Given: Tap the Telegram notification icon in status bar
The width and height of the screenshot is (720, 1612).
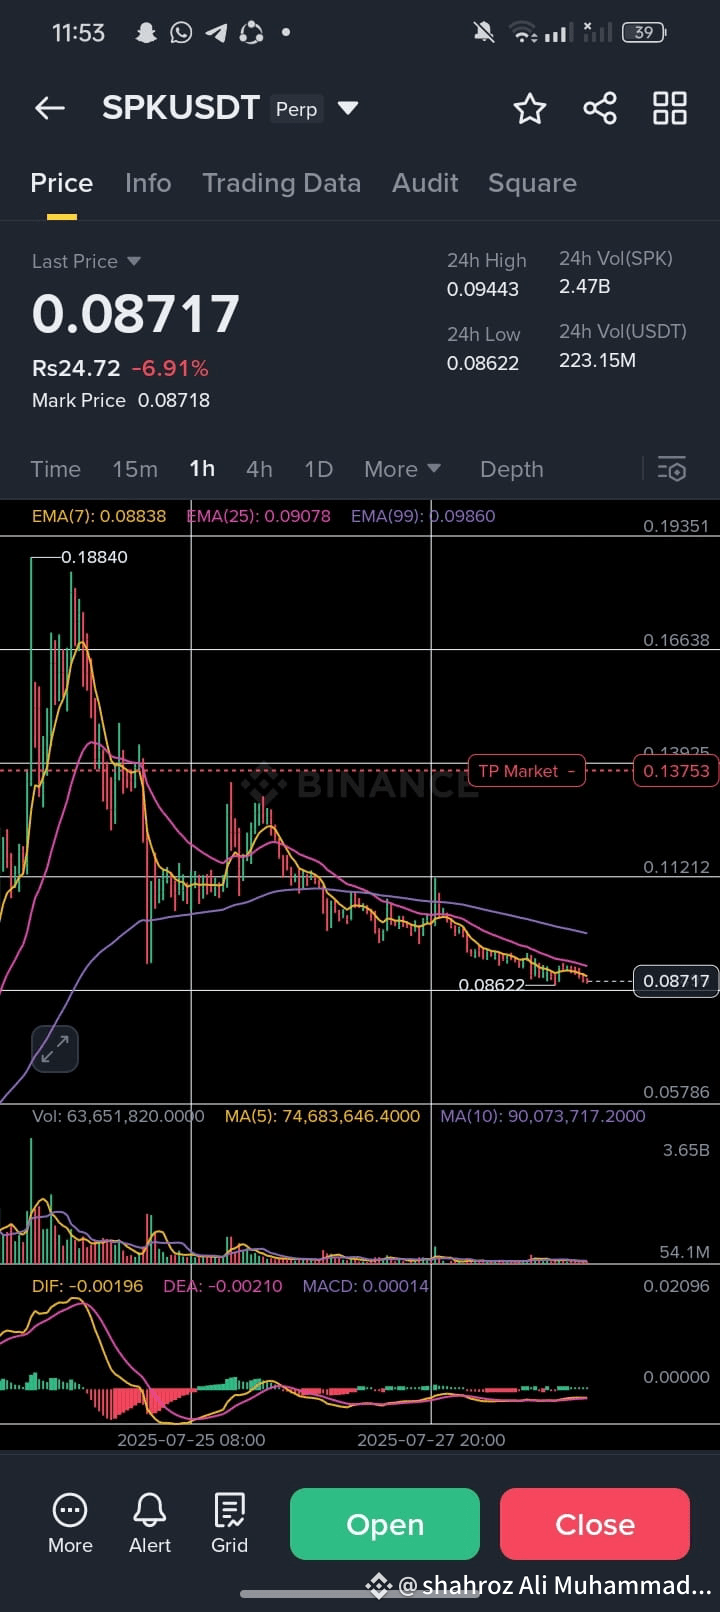Looking at the screenshot, I should point(216,33).
